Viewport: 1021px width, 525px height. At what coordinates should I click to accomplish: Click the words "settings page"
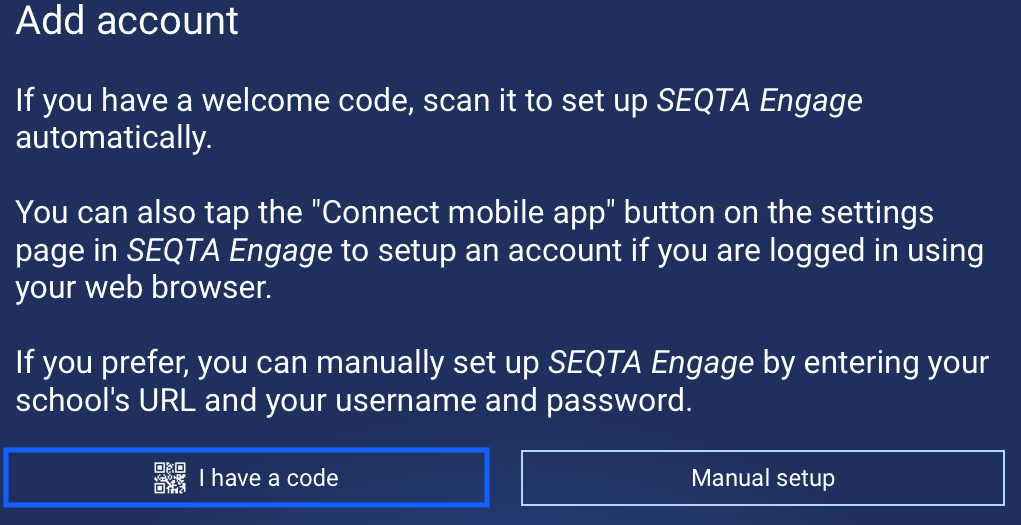(869, 213)
